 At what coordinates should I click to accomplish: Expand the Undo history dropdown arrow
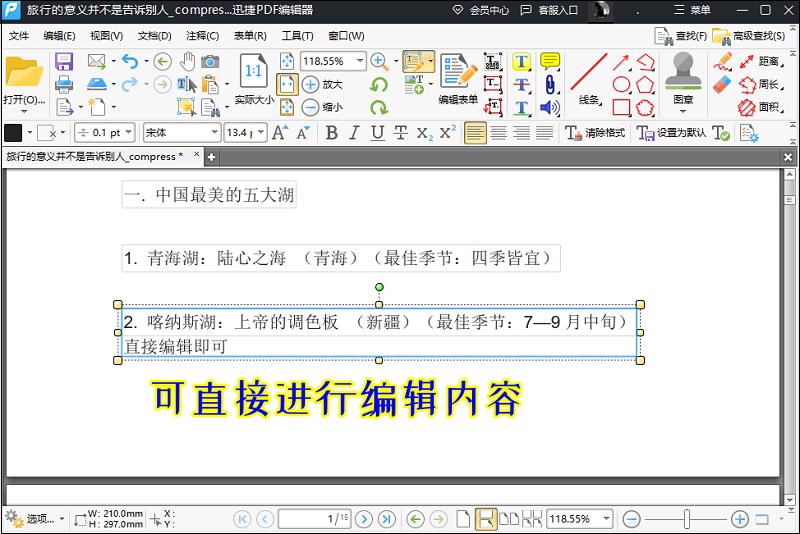pos(146,62)
